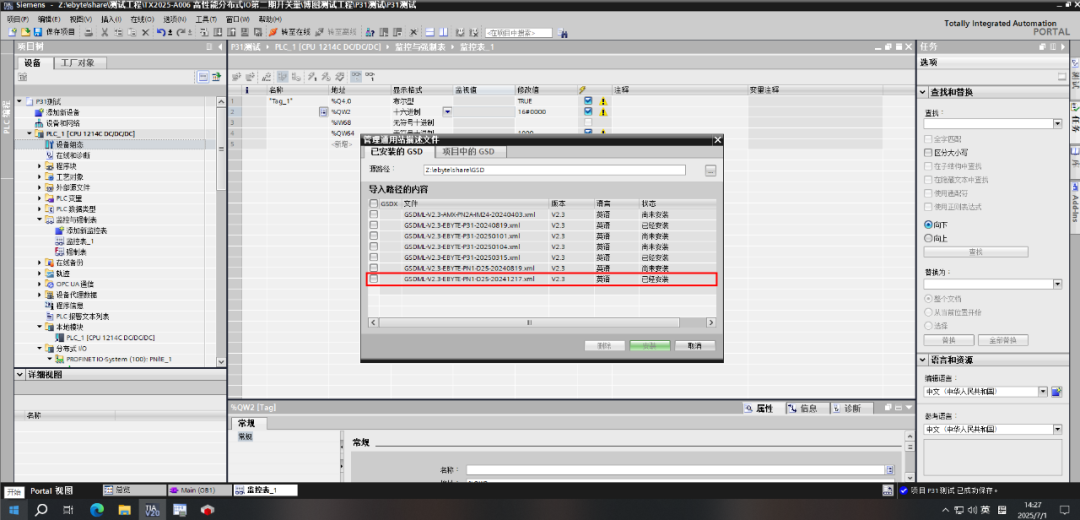Check the box for GSDML-V2.3-EBYTE-PN1-D25-20241217.xml
This screenshot has height=520, width=1080.
click(x=374, y=279)
